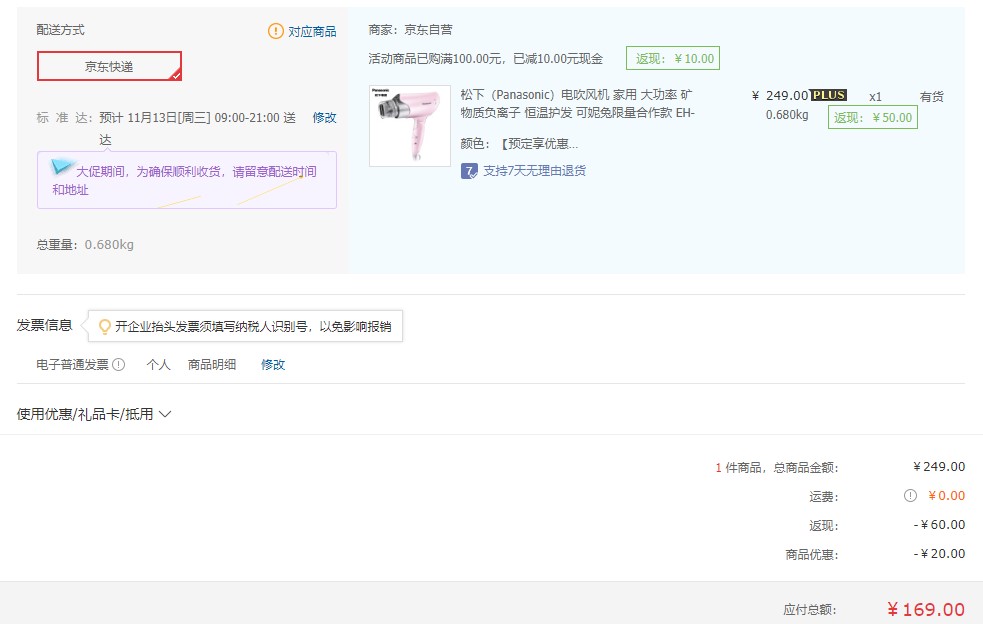This screenshot has height=624, width=983.
Task: Click the paper plane icon in notice
Action: [x=61, y=166]
